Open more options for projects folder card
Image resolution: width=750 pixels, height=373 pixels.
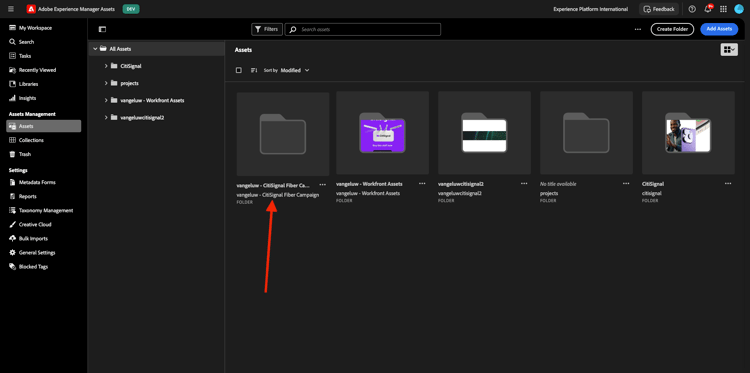(x=626, y=184)
